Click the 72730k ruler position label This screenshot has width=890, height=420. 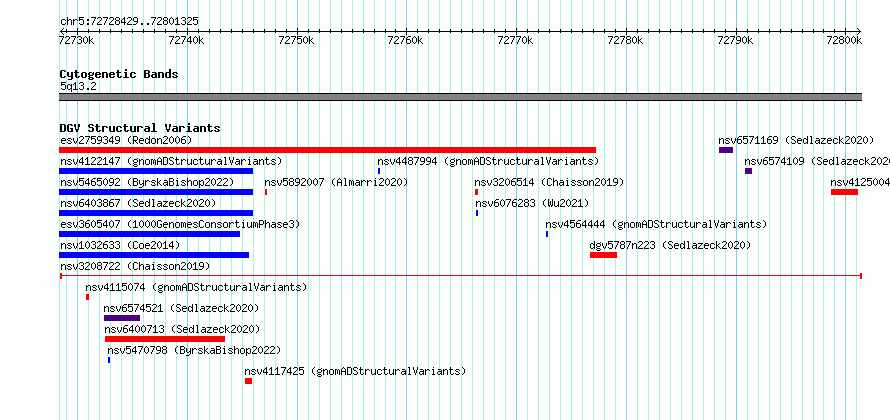click(x=76, y=40)
